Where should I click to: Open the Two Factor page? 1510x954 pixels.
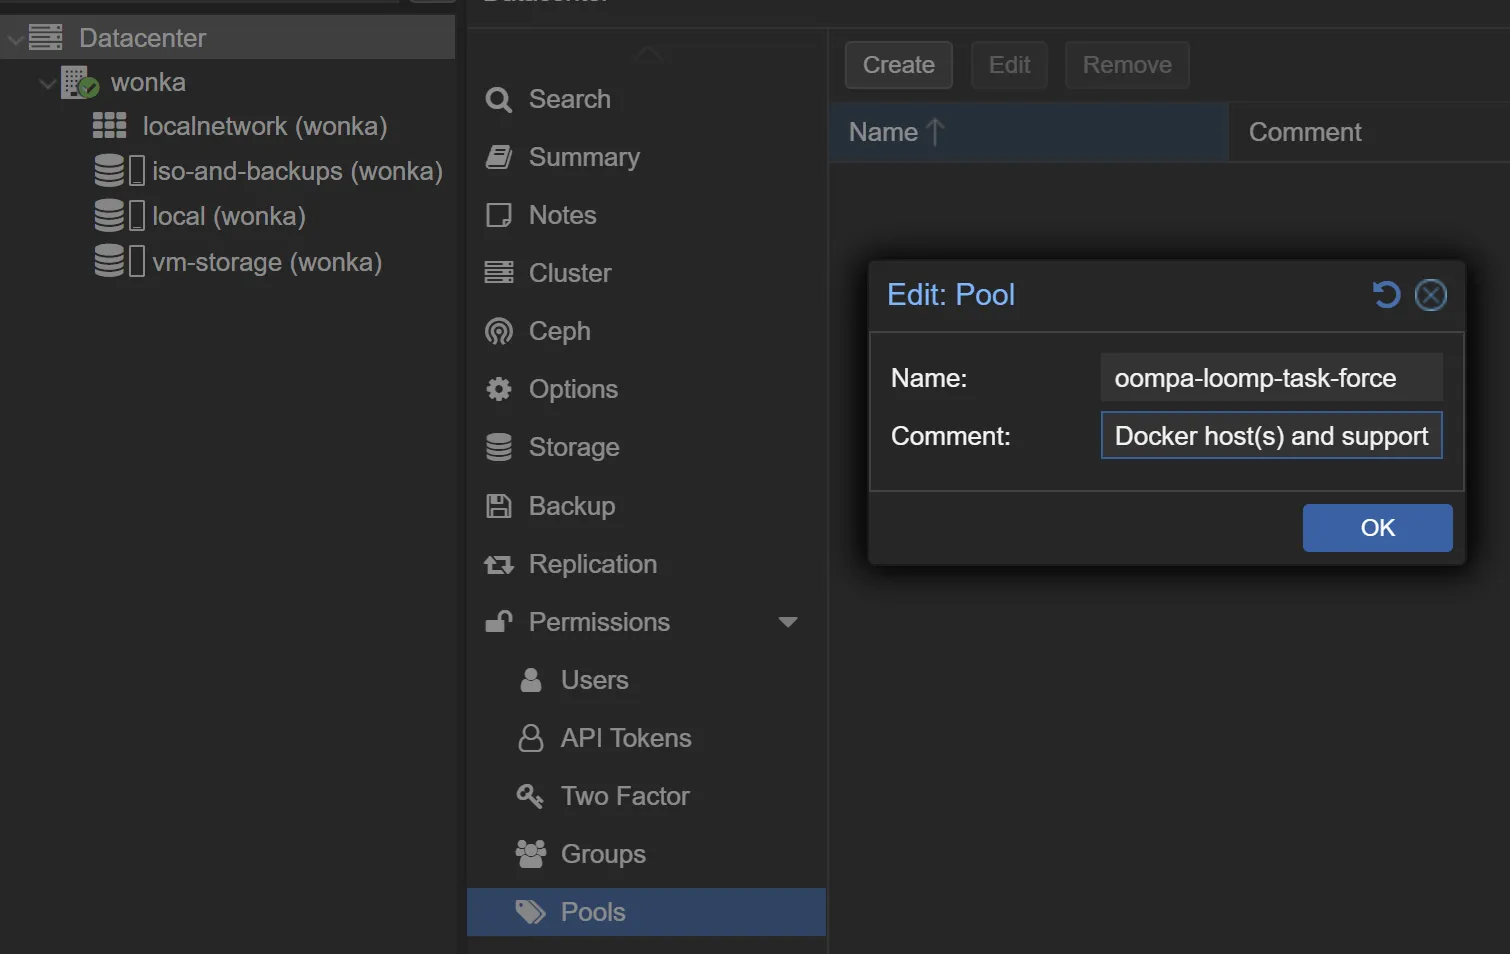point(646,796)
